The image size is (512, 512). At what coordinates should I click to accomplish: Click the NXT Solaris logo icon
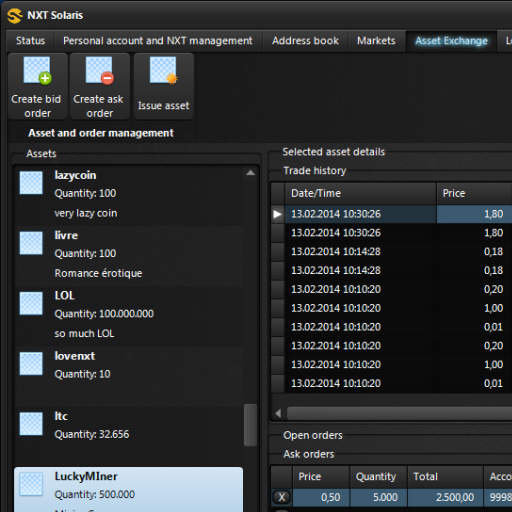15,16
